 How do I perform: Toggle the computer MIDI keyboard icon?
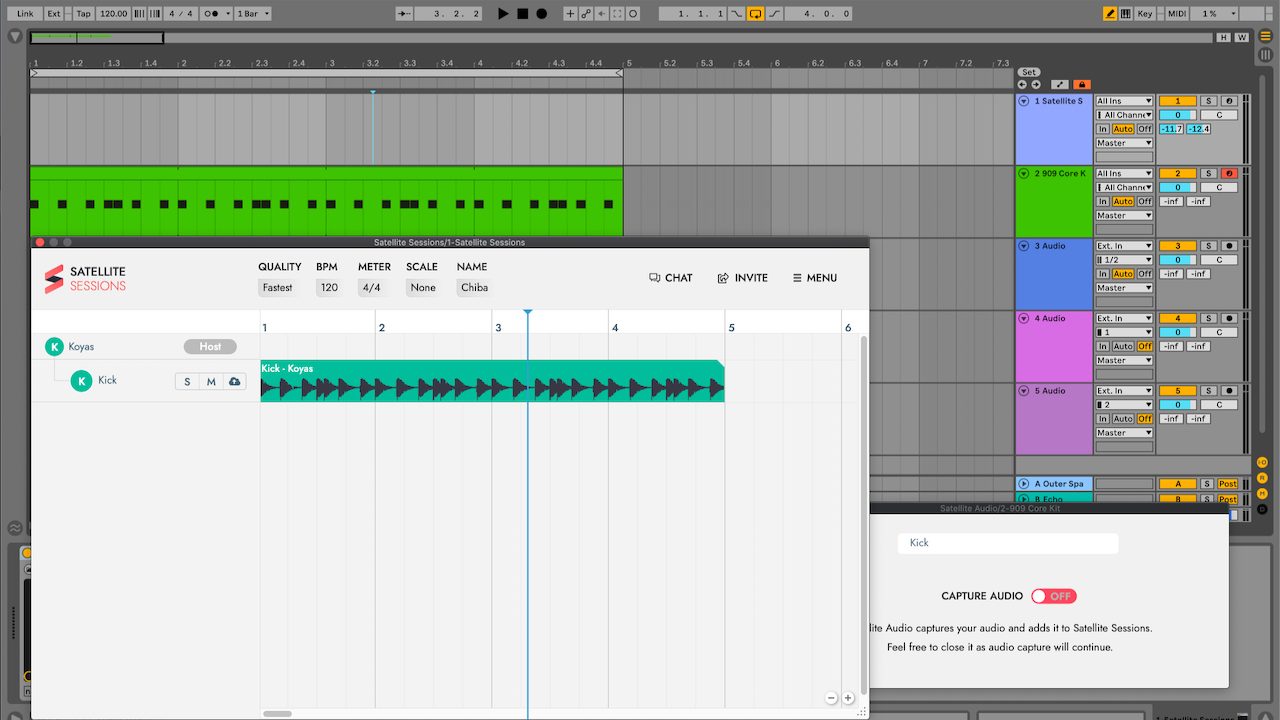coord(1126,14)
